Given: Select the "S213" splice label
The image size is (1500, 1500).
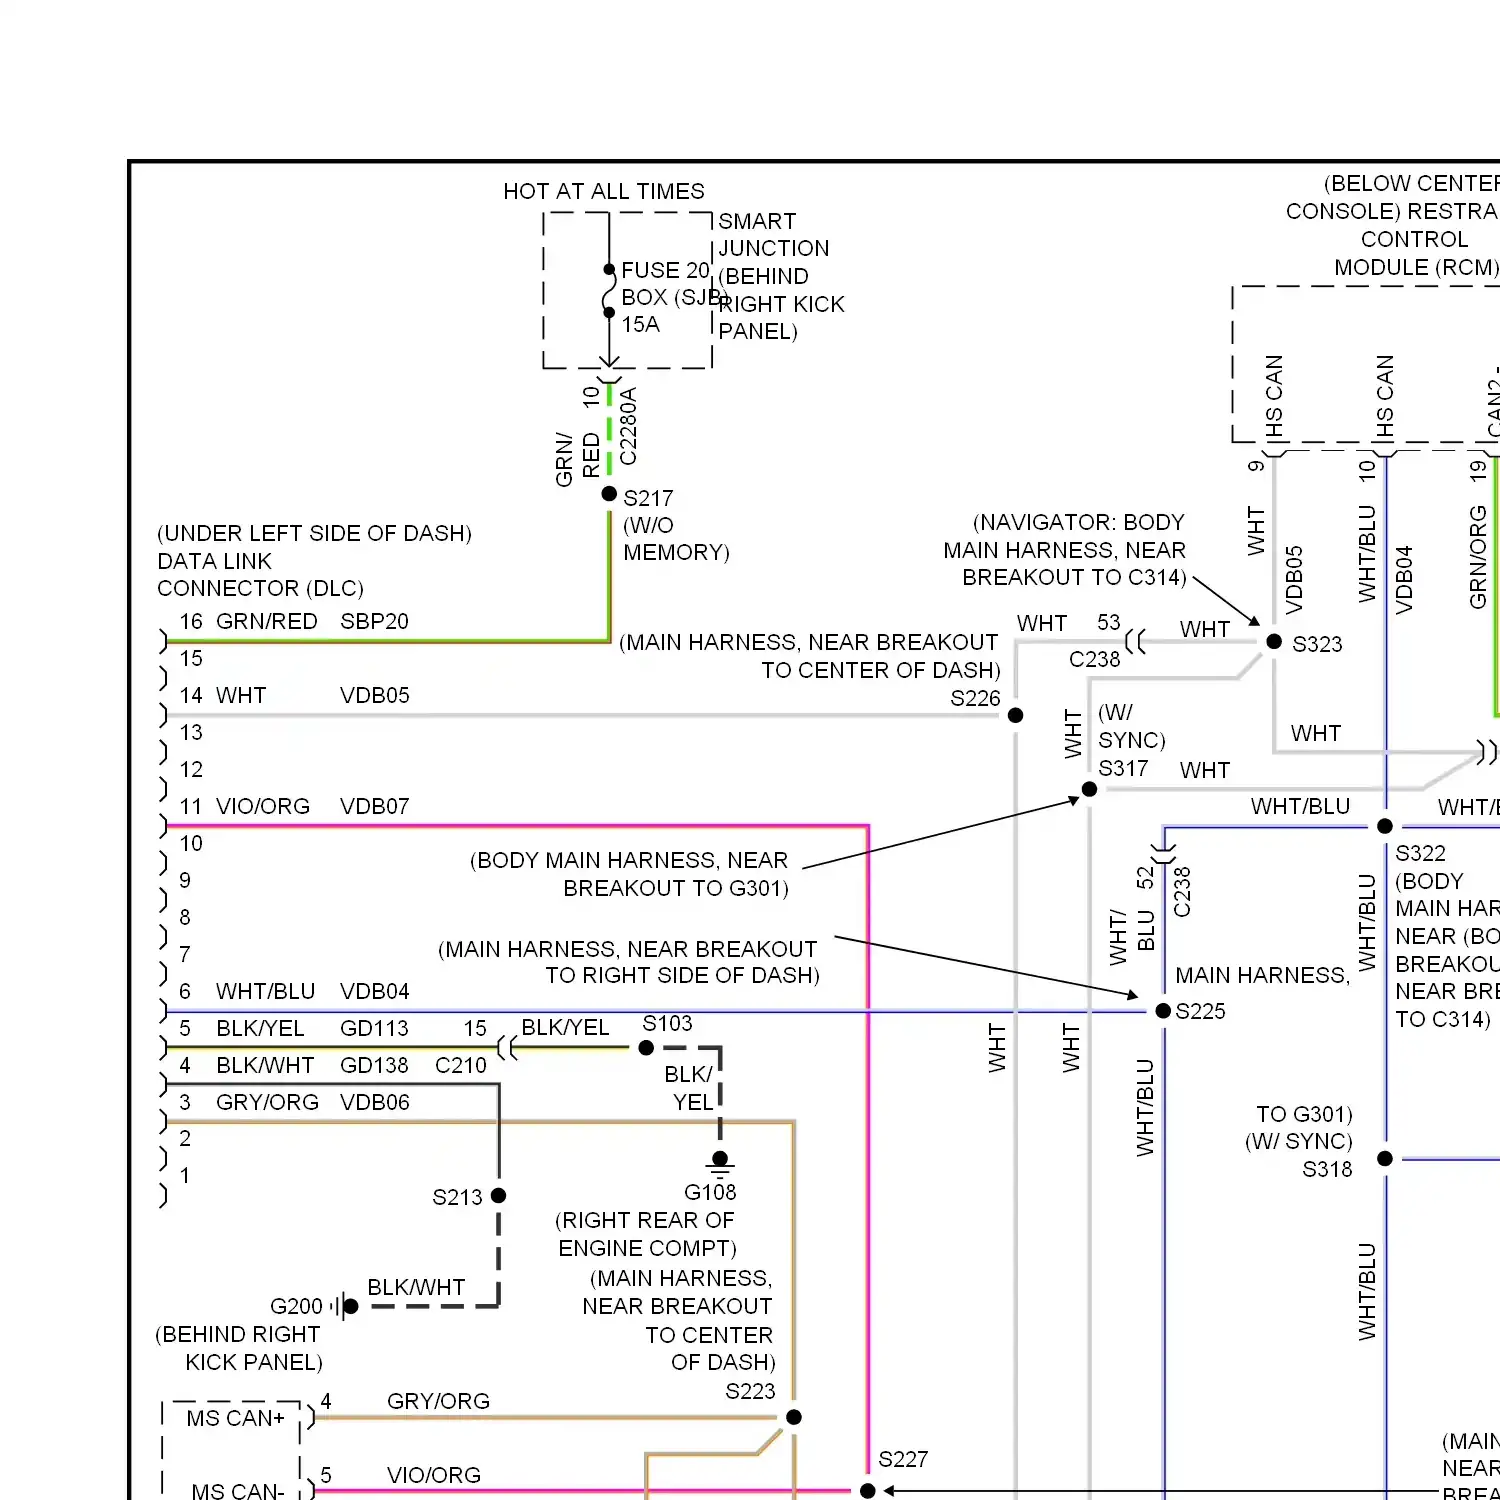Looking at the screenshot, I should (x=457, y=1197).
